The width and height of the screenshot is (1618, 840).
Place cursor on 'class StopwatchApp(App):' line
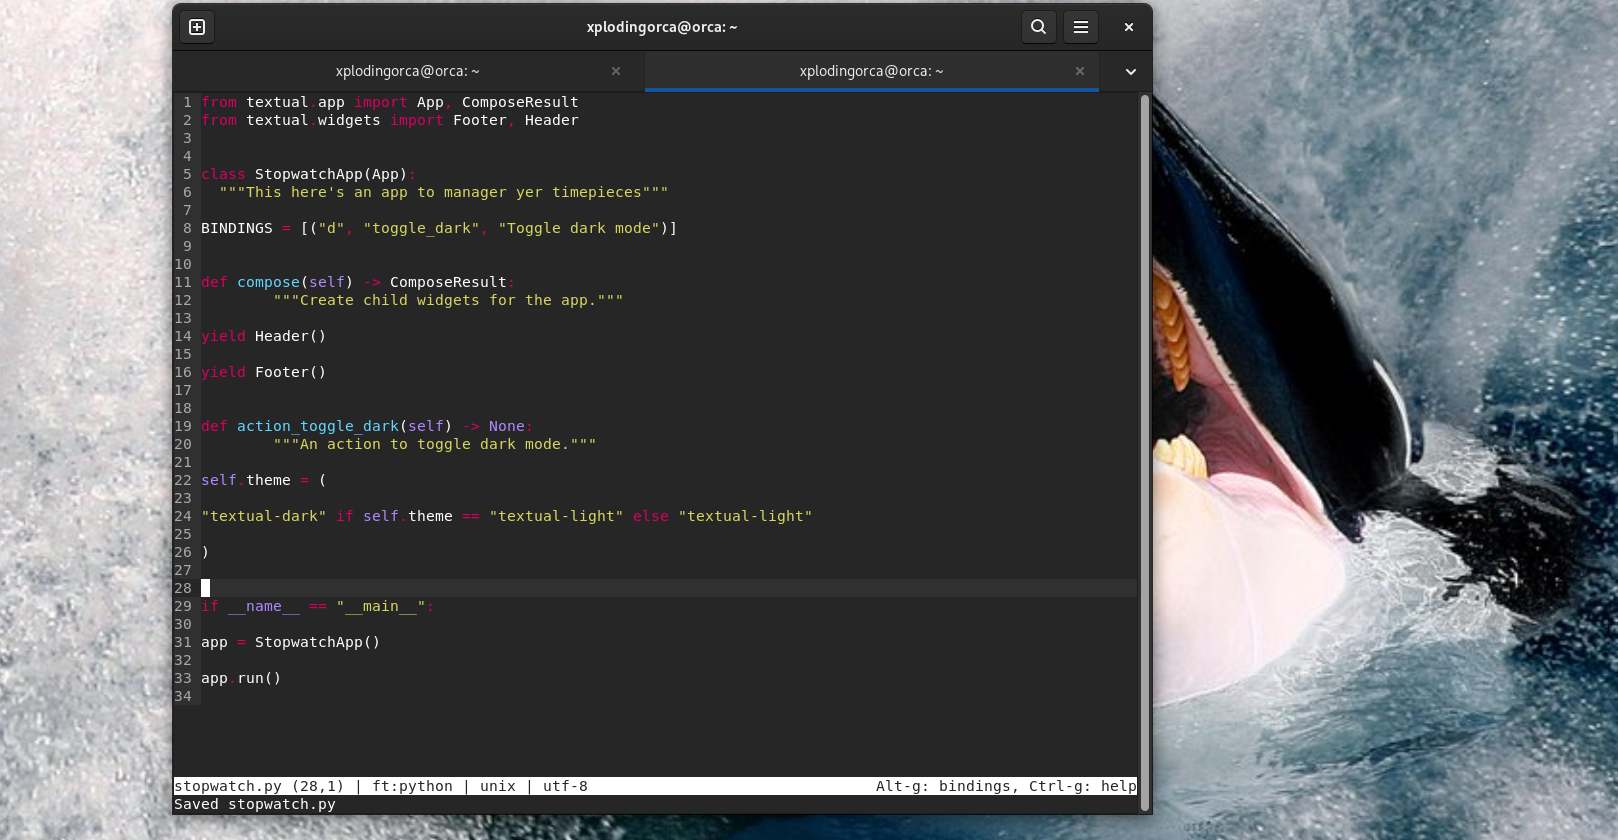[309, 174]
